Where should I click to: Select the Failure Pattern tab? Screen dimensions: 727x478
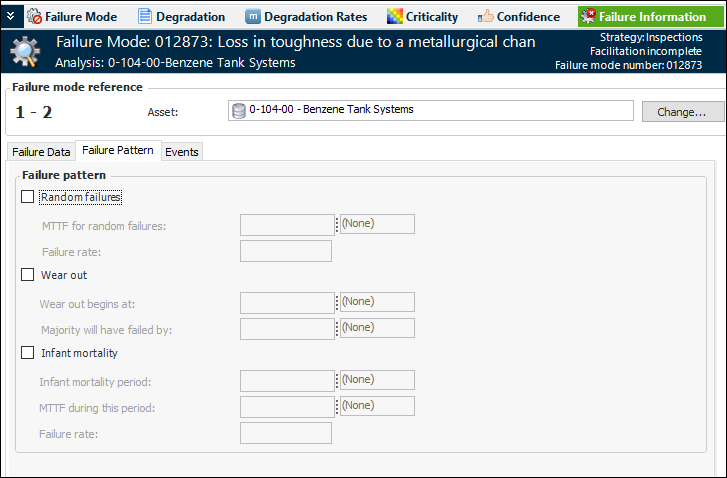[118, 150]
